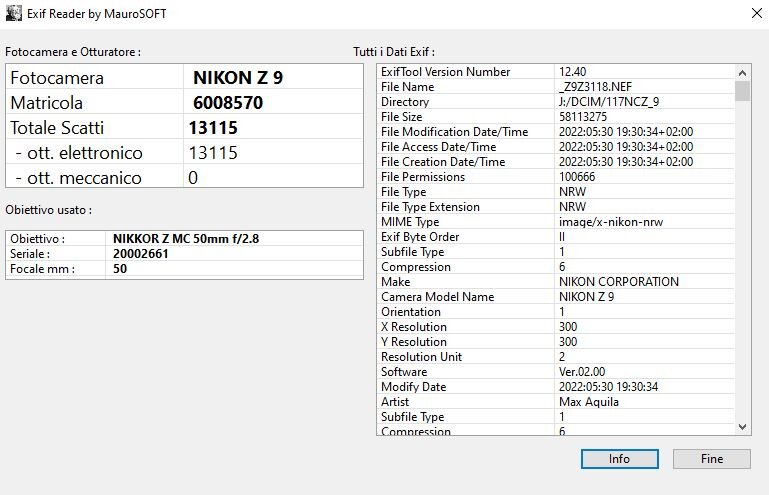Select the Make row label
Screen dimensions: 769x495
point(396,282)
